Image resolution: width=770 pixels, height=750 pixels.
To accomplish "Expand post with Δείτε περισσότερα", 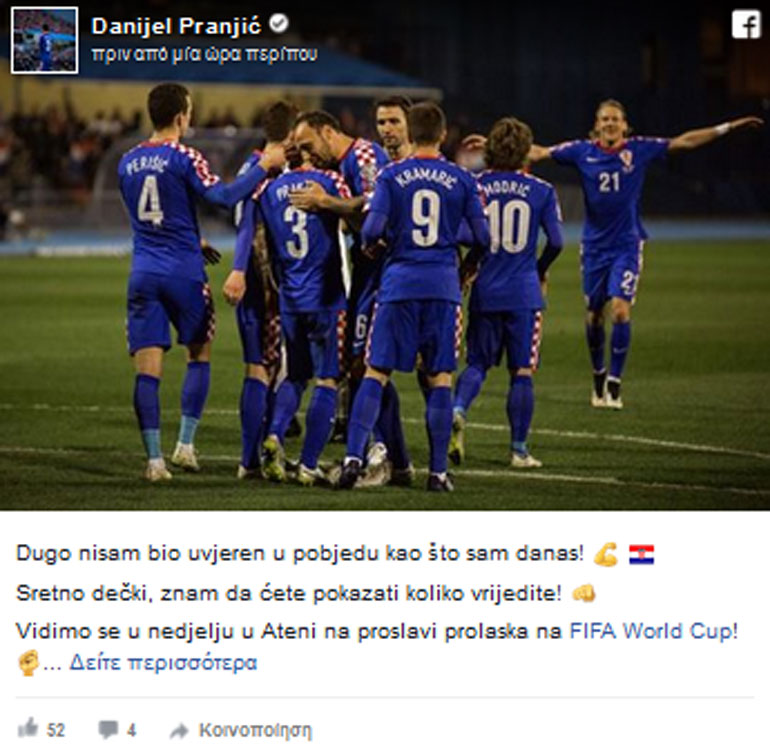I will [163, 663].
